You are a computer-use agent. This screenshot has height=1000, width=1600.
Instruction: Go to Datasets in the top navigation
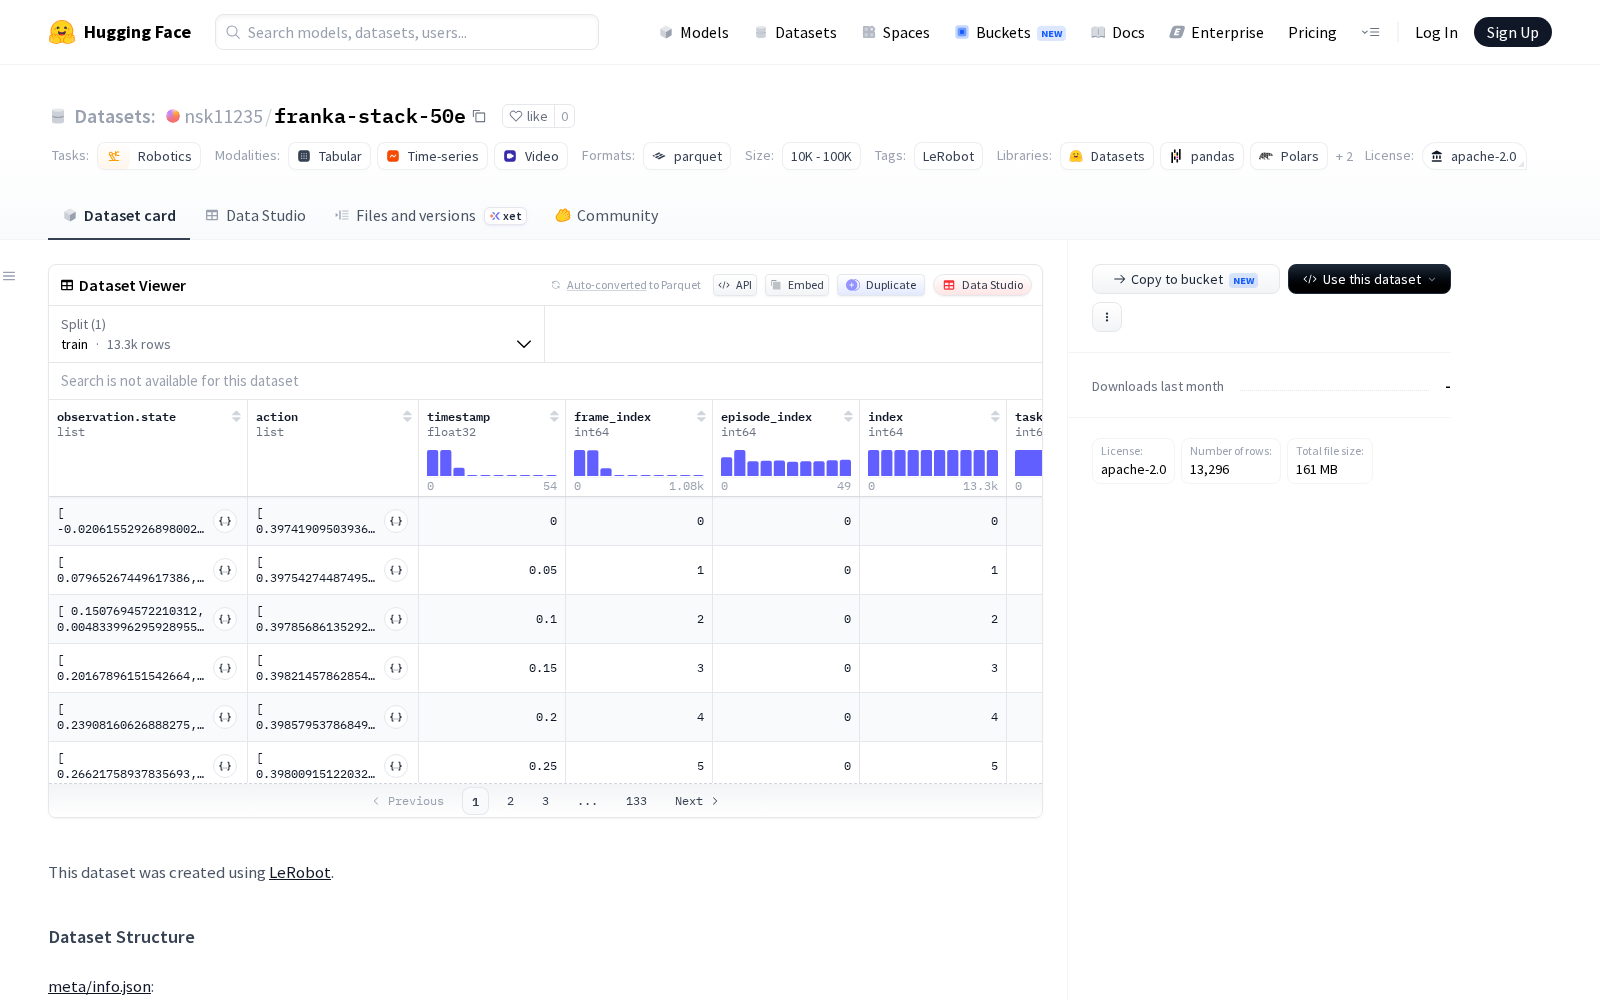tap(796, 32)
